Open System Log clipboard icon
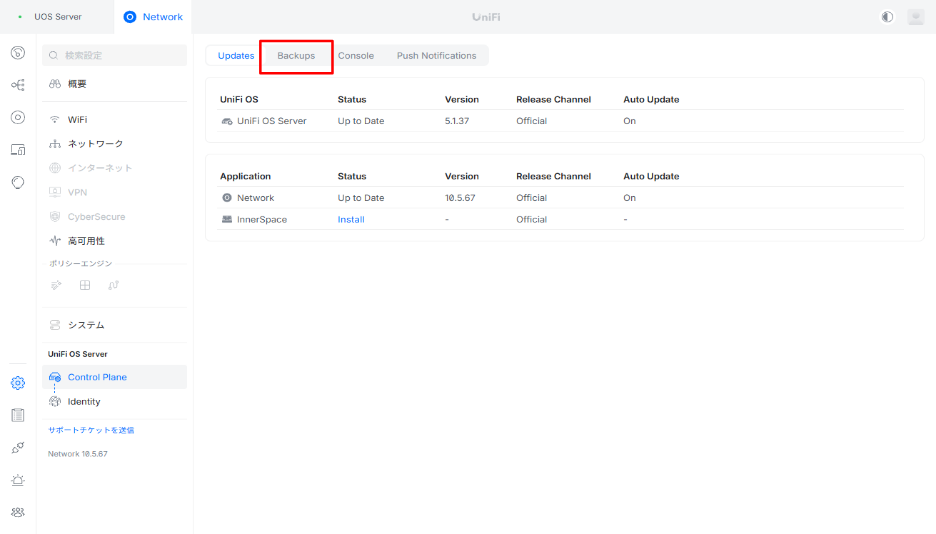This screenshot has width=936, height=534. (18, 415)
